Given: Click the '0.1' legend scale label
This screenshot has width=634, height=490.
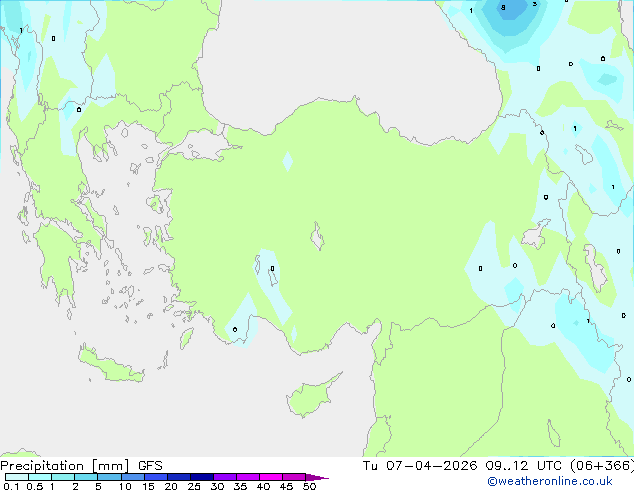Looking at the screenshot, I should click(11, 486).
